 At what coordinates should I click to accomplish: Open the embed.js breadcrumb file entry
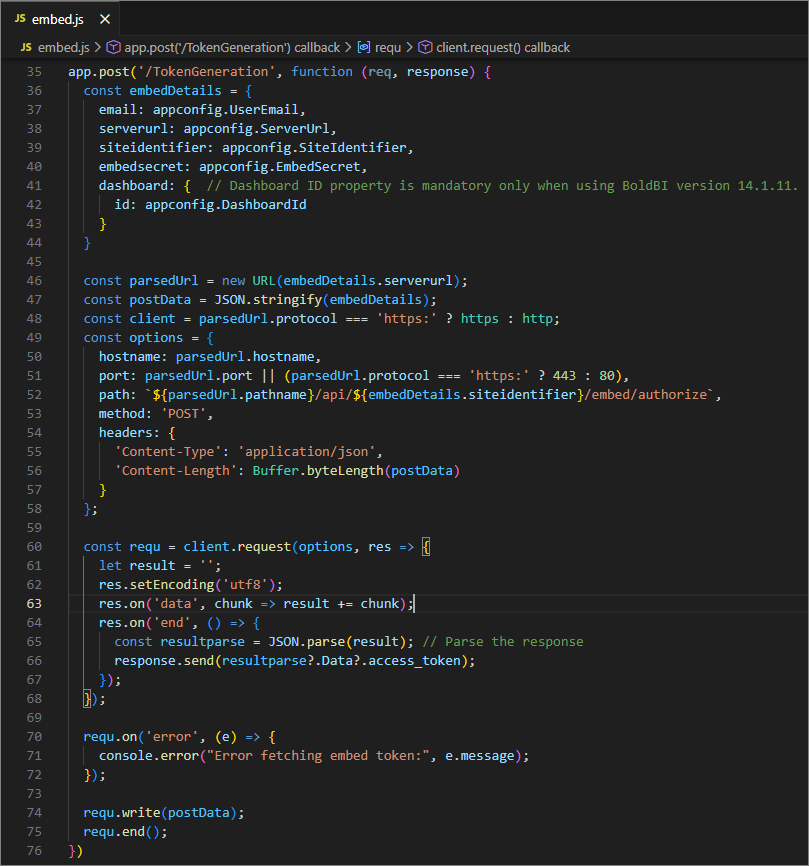coord(62,47)
